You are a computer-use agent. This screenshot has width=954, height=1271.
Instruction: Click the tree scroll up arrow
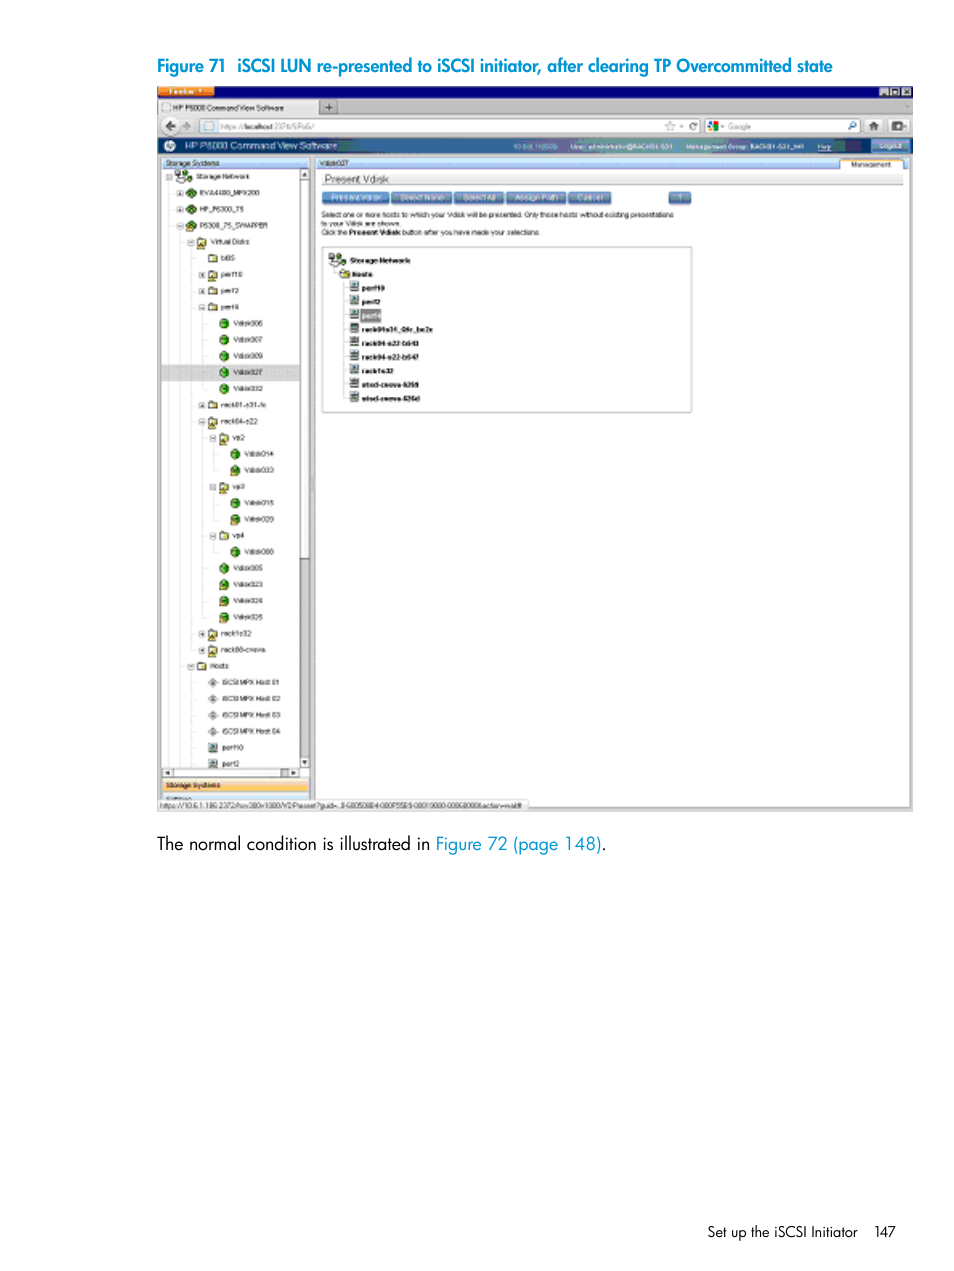click(305, 175)
